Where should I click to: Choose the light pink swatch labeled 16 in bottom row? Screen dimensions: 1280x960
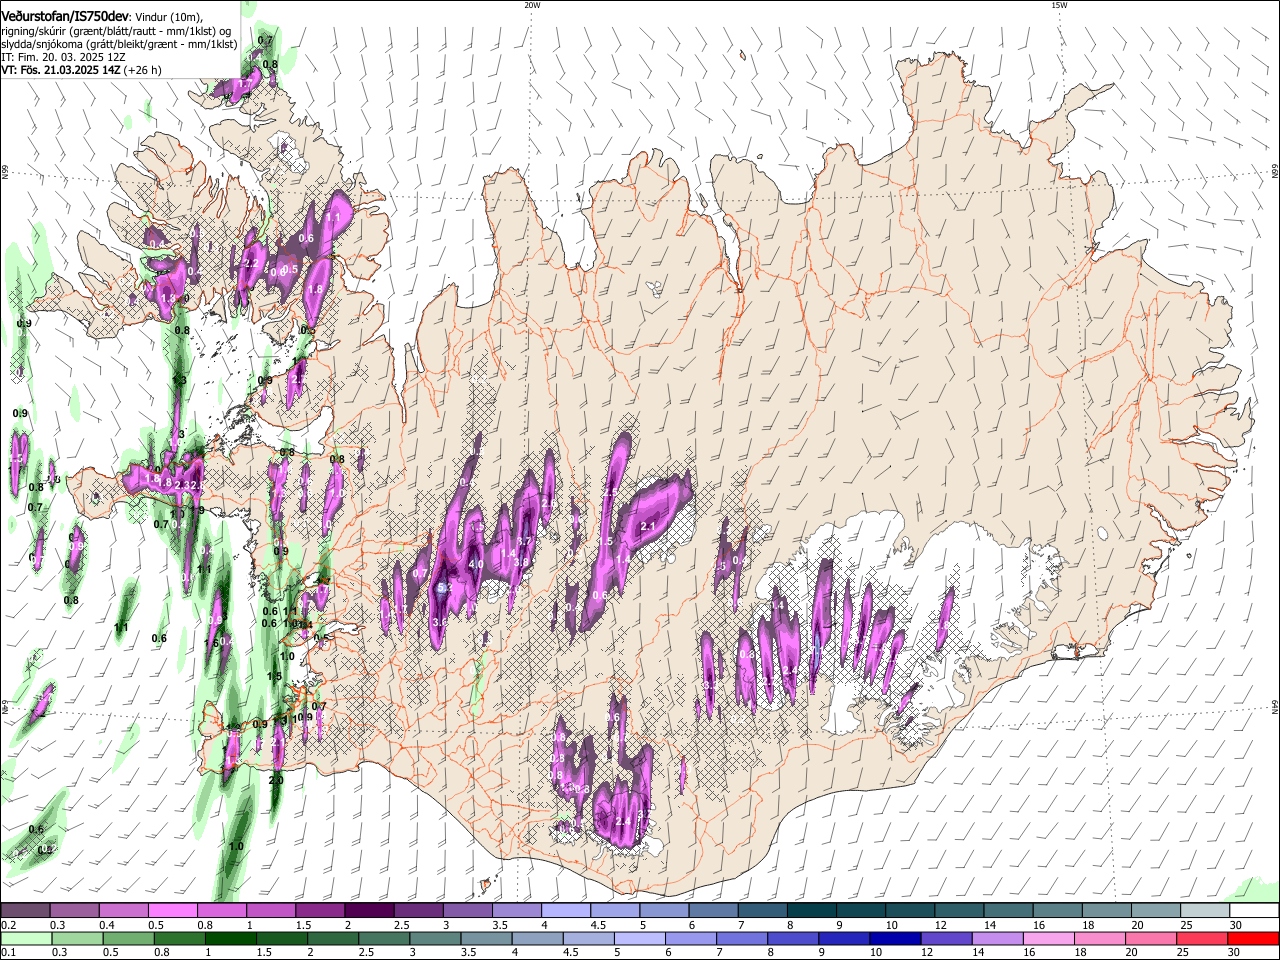click(1050, 938)
